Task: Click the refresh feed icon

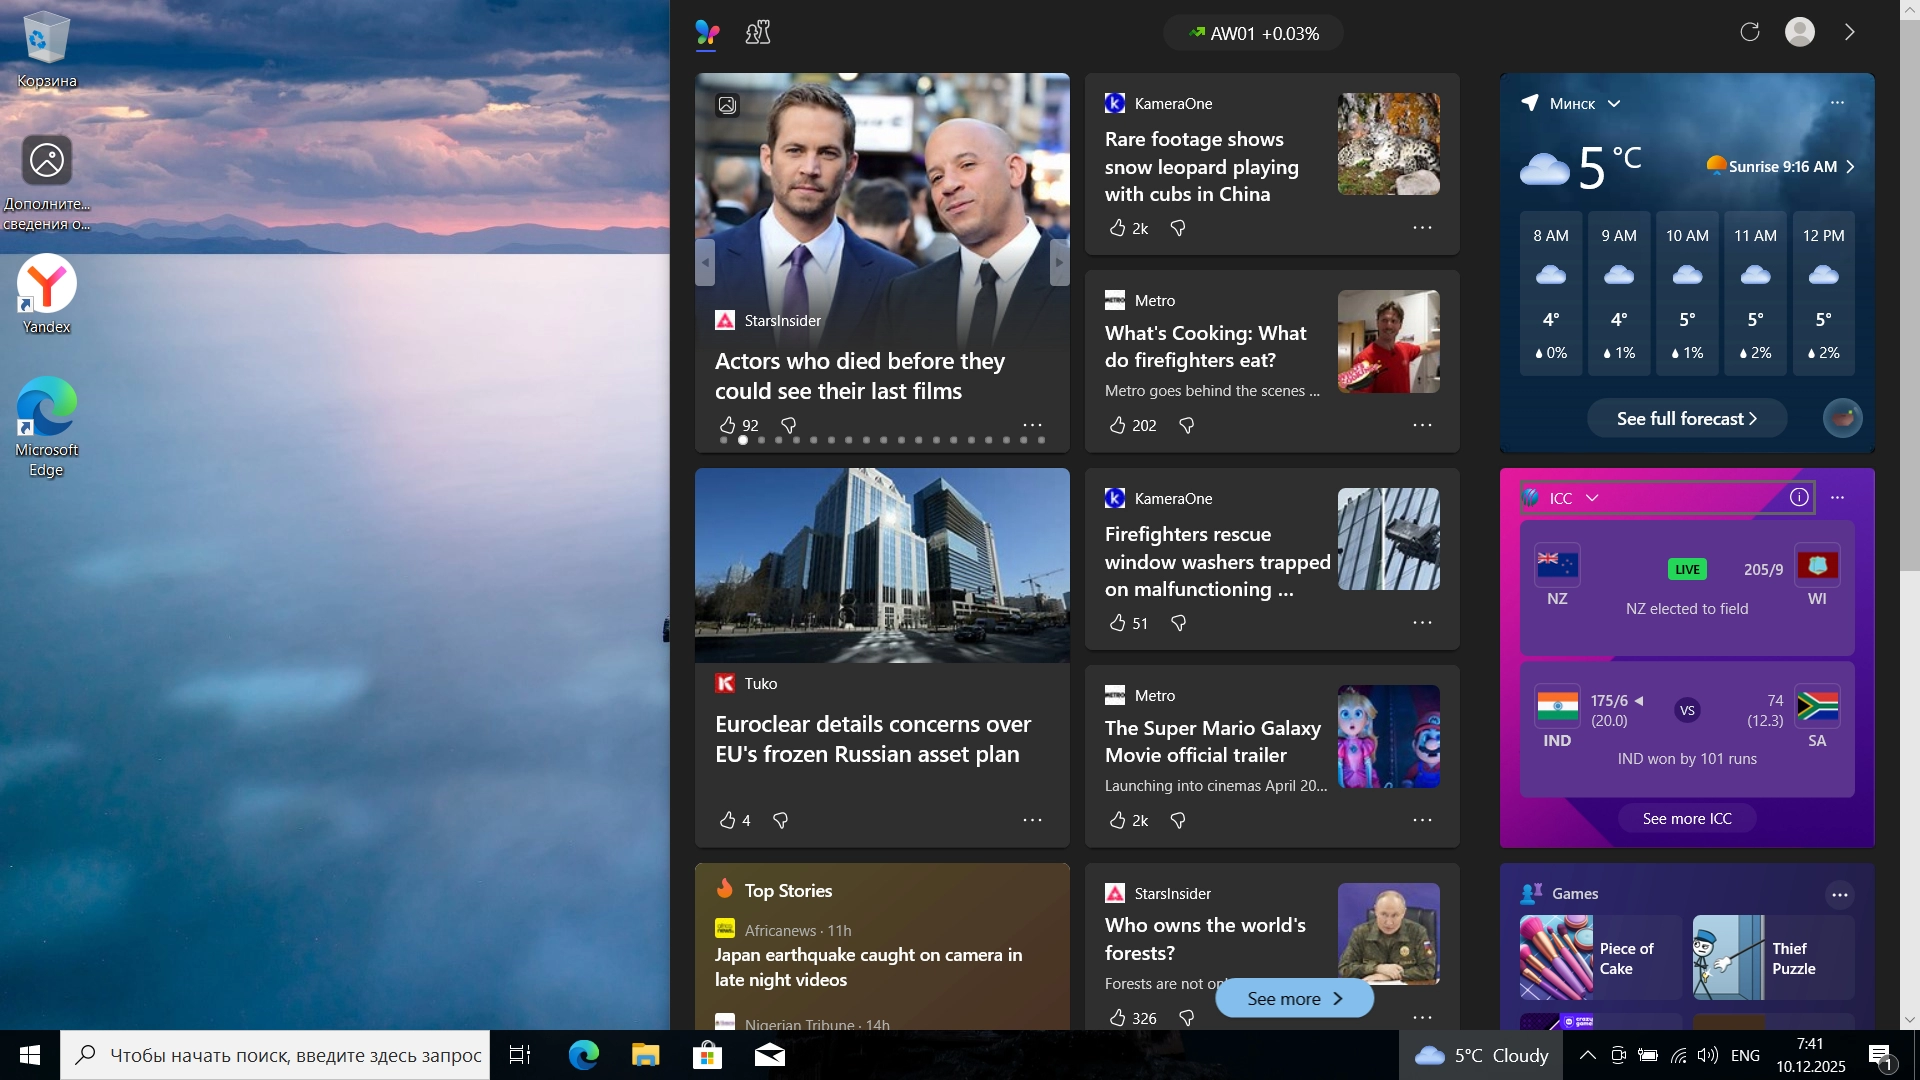Action: (x=1749, y=32)
